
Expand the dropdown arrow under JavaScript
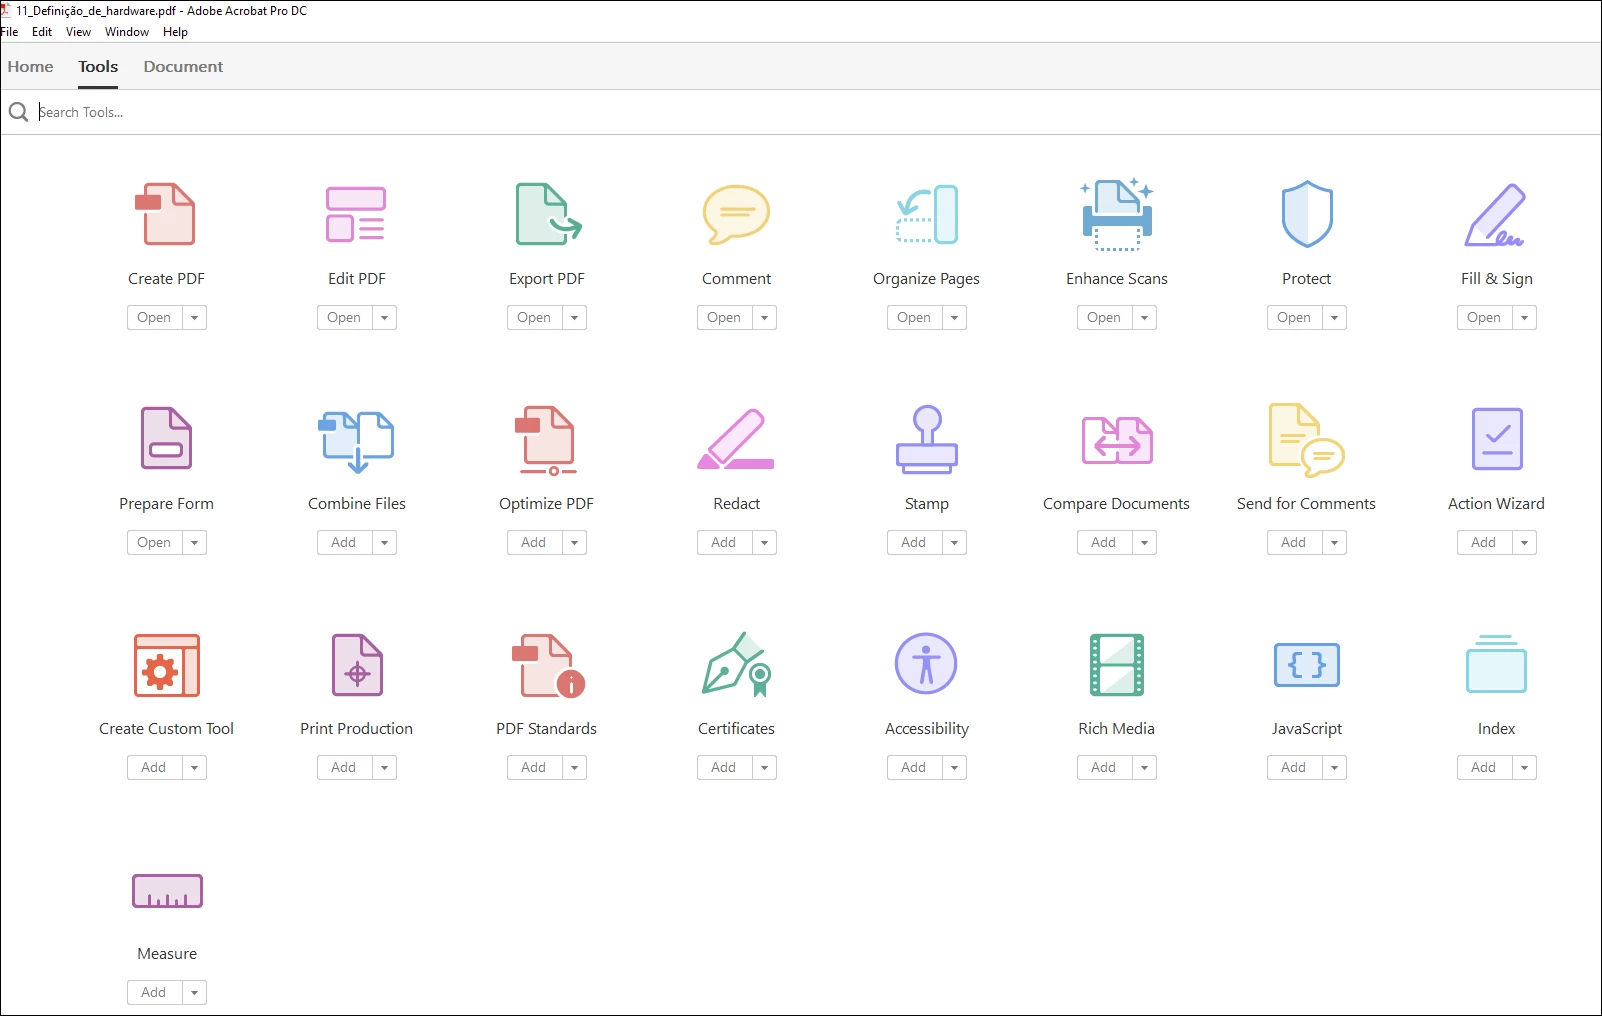point(1334,768)
